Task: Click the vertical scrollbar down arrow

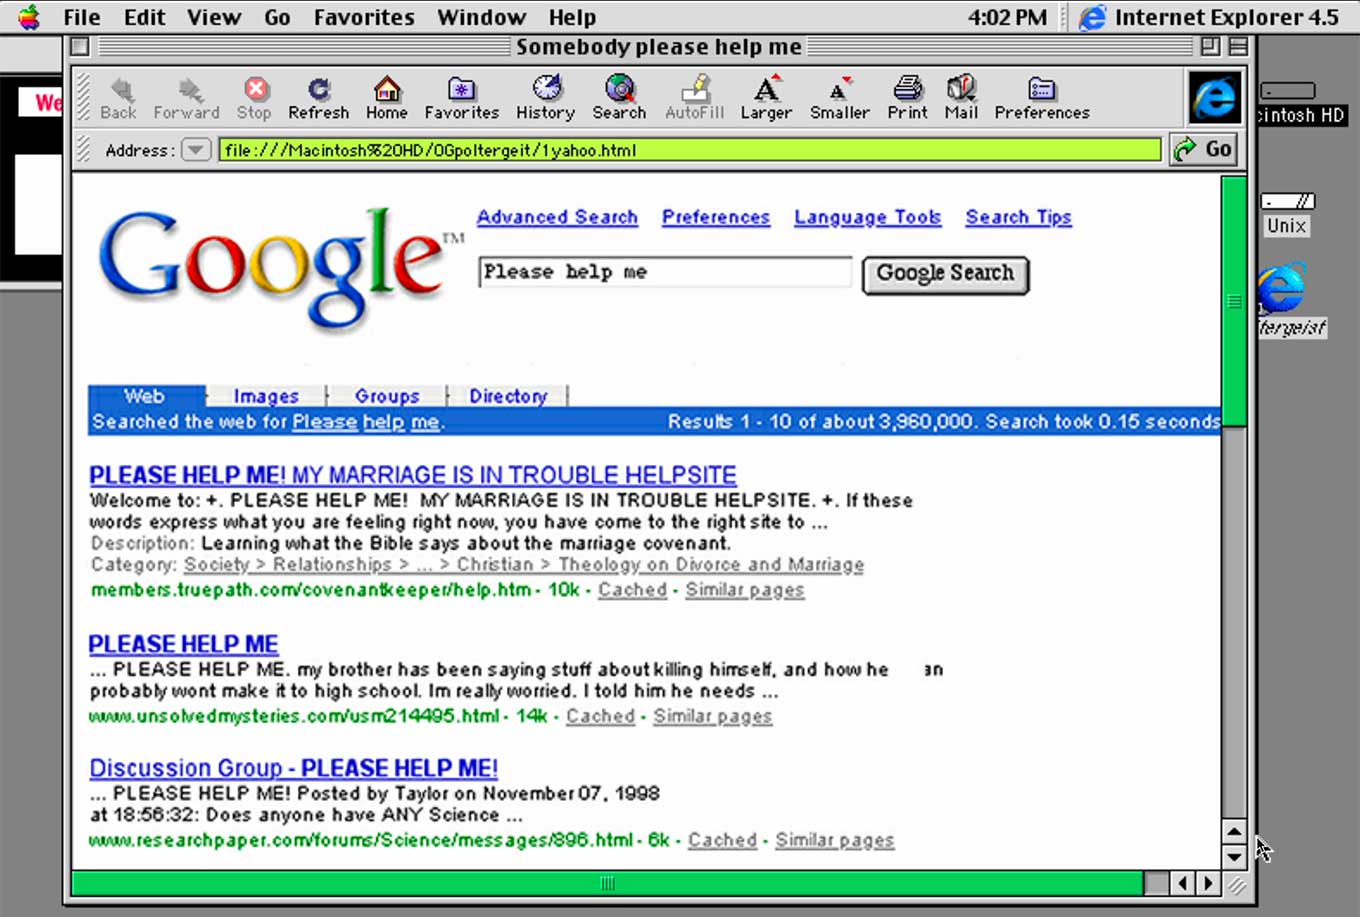Action: coord(1234,856)
